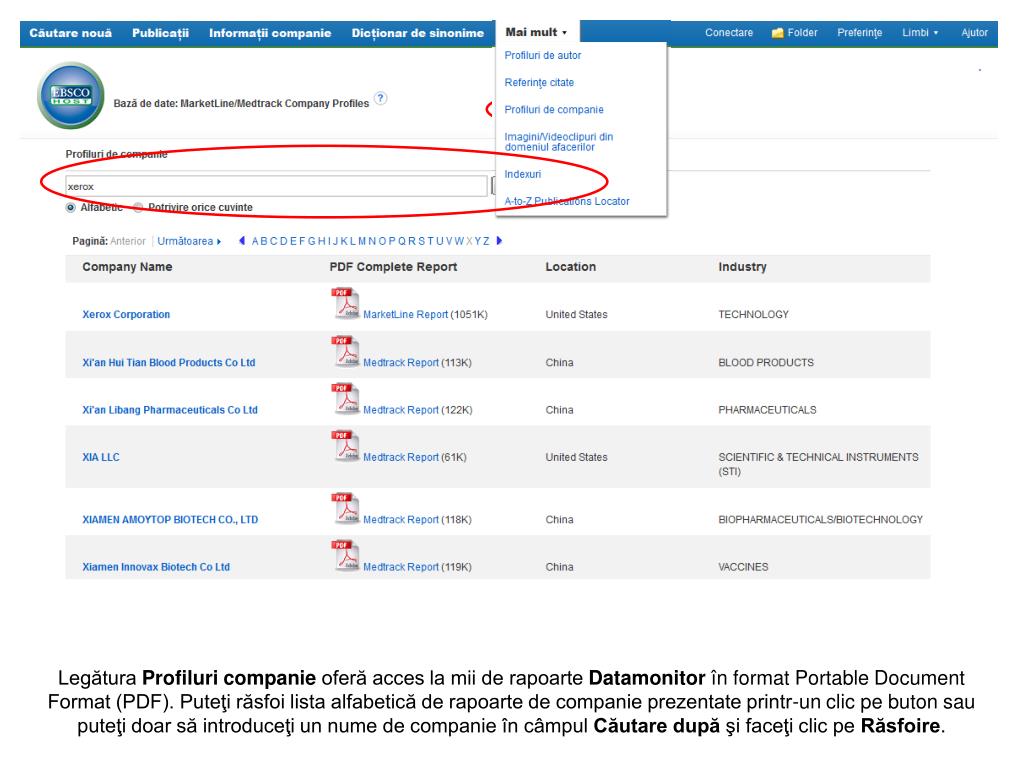Open Medtrack Report (122K) link

[401, 410]
